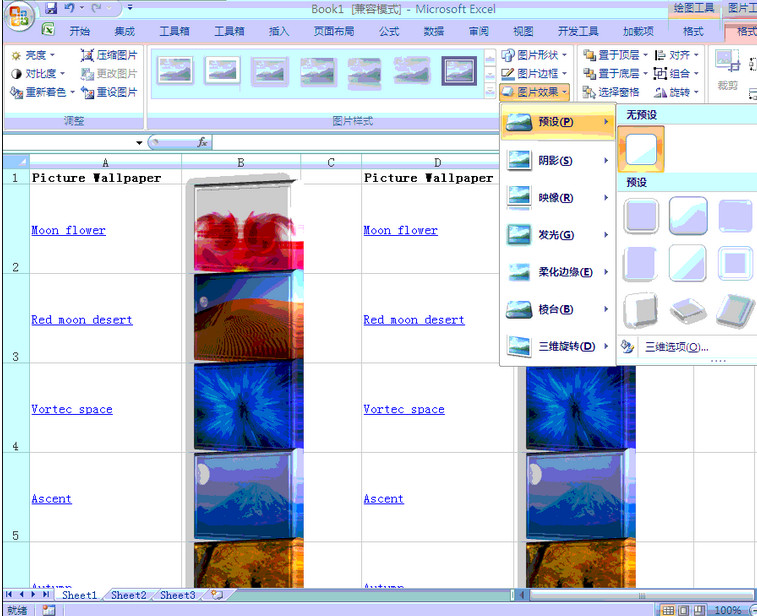Click the 图片效果 picture effects button

coord(534,92)
